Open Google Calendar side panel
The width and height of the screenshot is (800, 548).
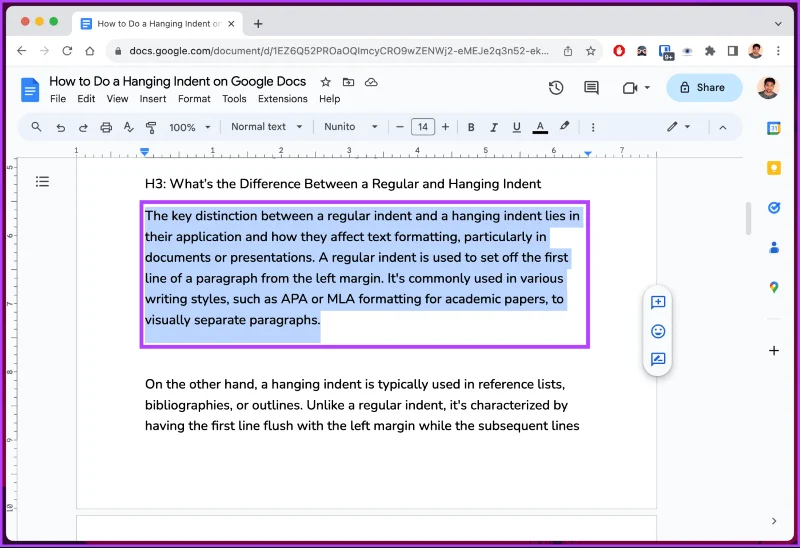click(773, 128)
